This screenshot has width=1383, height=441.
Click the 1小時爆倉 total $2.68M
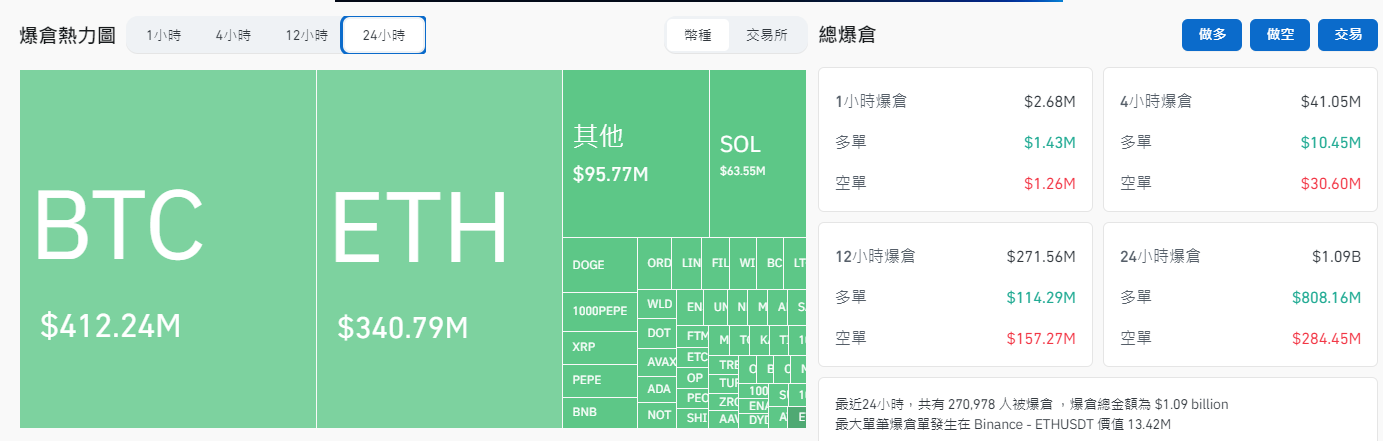pos(1049,101)
